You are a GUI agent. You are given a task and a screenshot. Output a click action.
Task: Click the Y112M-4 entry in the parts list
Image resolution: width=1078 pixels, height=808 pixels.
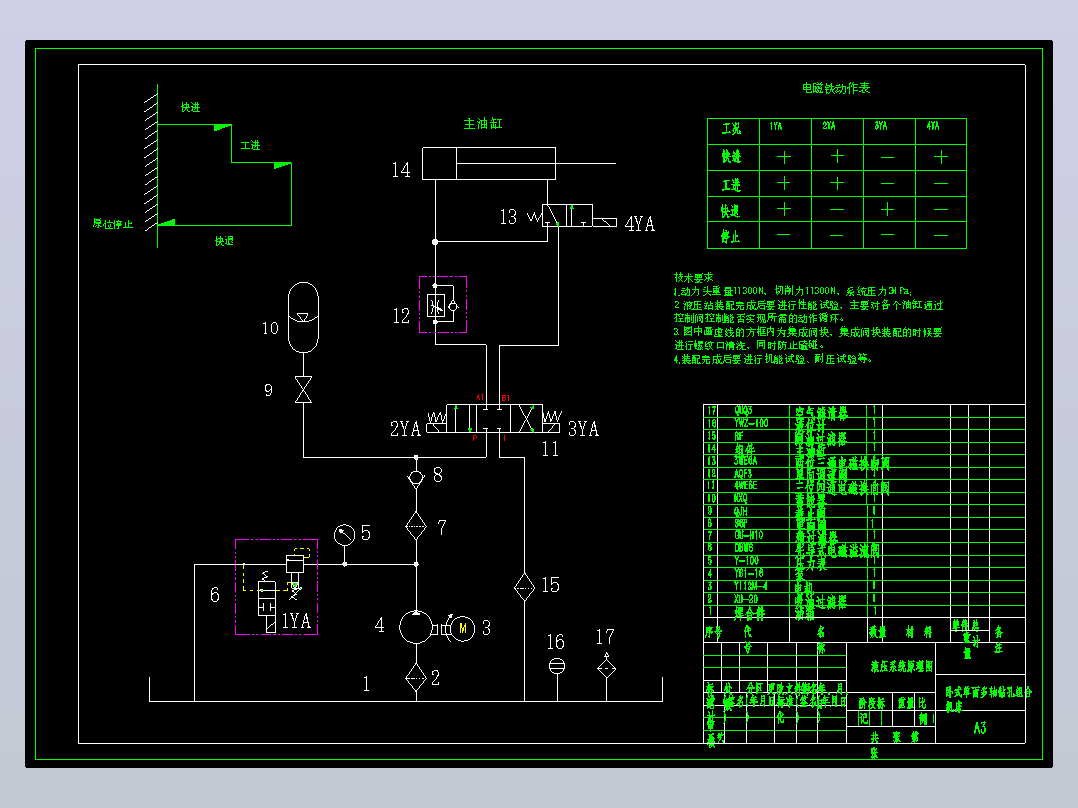coord(751,586)
